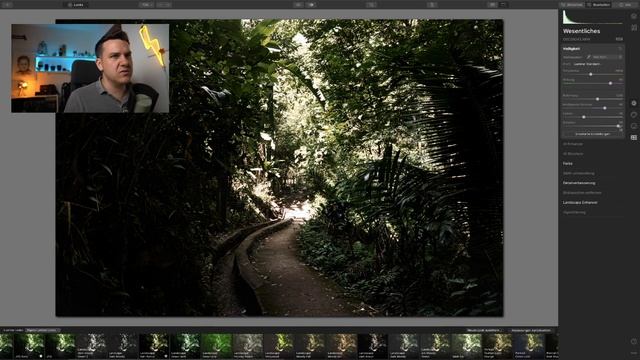Expand the Landscape Enhancer tool
The image size is (640, 360).
pyautogui.click(x=580, y=202)
